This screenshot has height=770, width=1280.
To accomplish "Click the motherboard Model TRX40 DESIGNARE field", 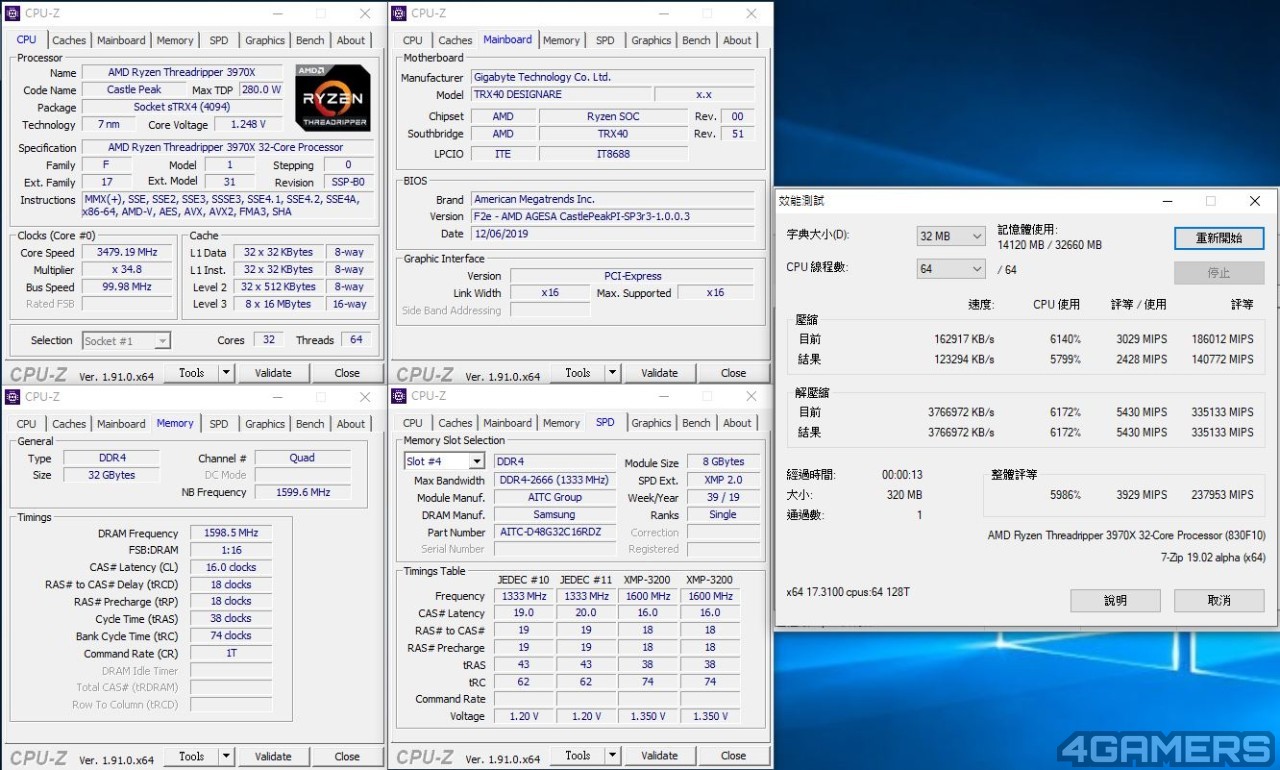I will (560, 94).
